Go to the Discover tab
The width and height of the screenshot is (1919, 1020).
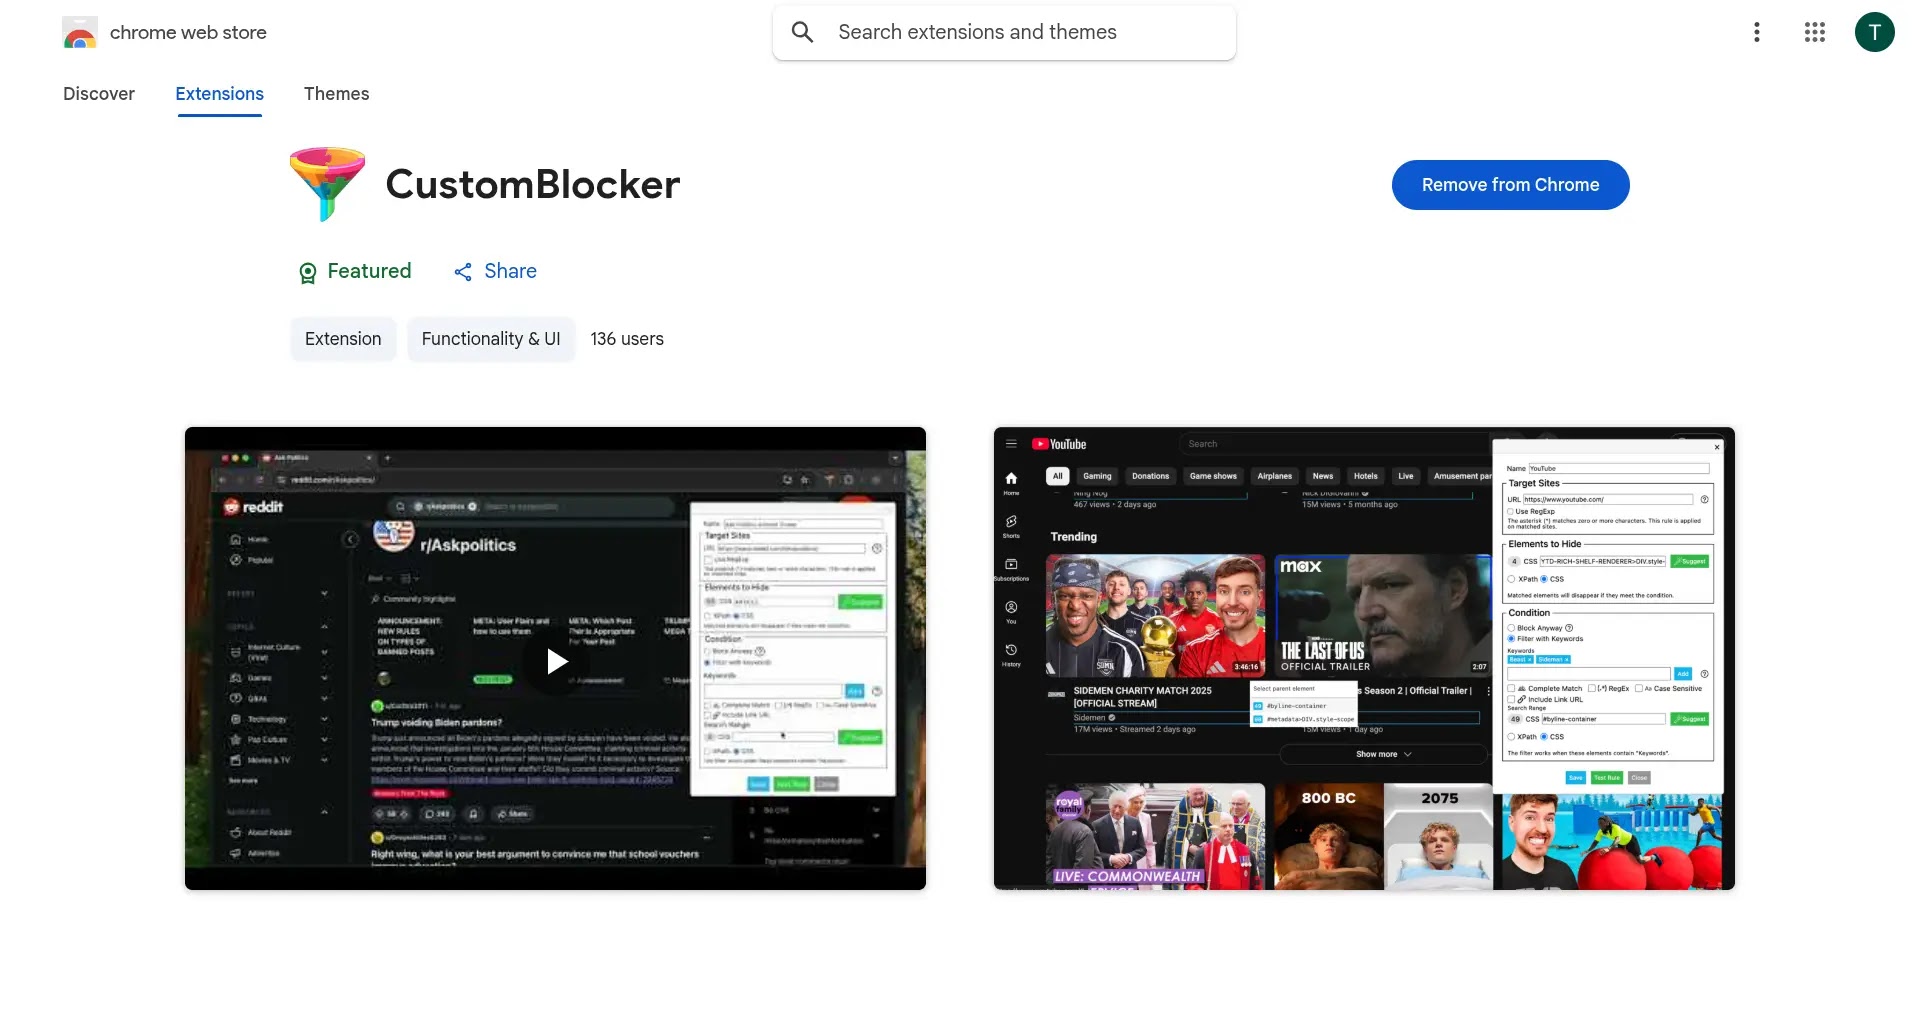99,94
